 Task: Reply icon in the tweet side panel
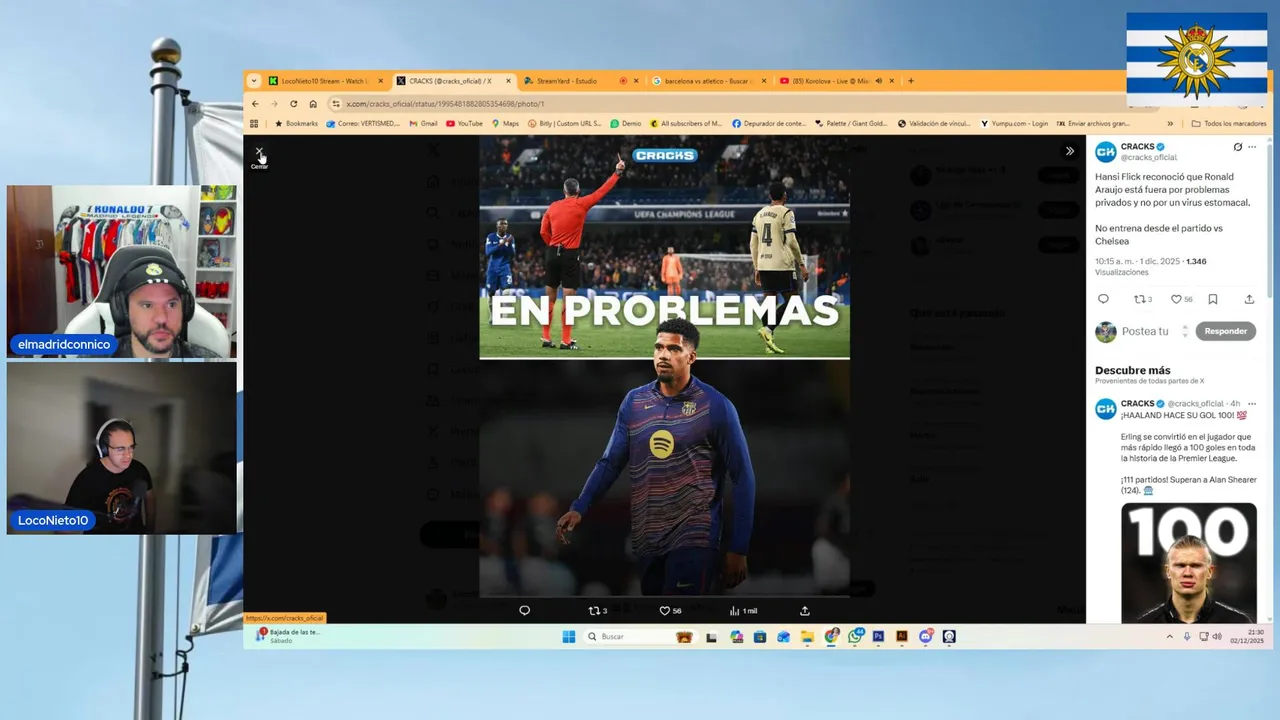[x=1103, y=299]
